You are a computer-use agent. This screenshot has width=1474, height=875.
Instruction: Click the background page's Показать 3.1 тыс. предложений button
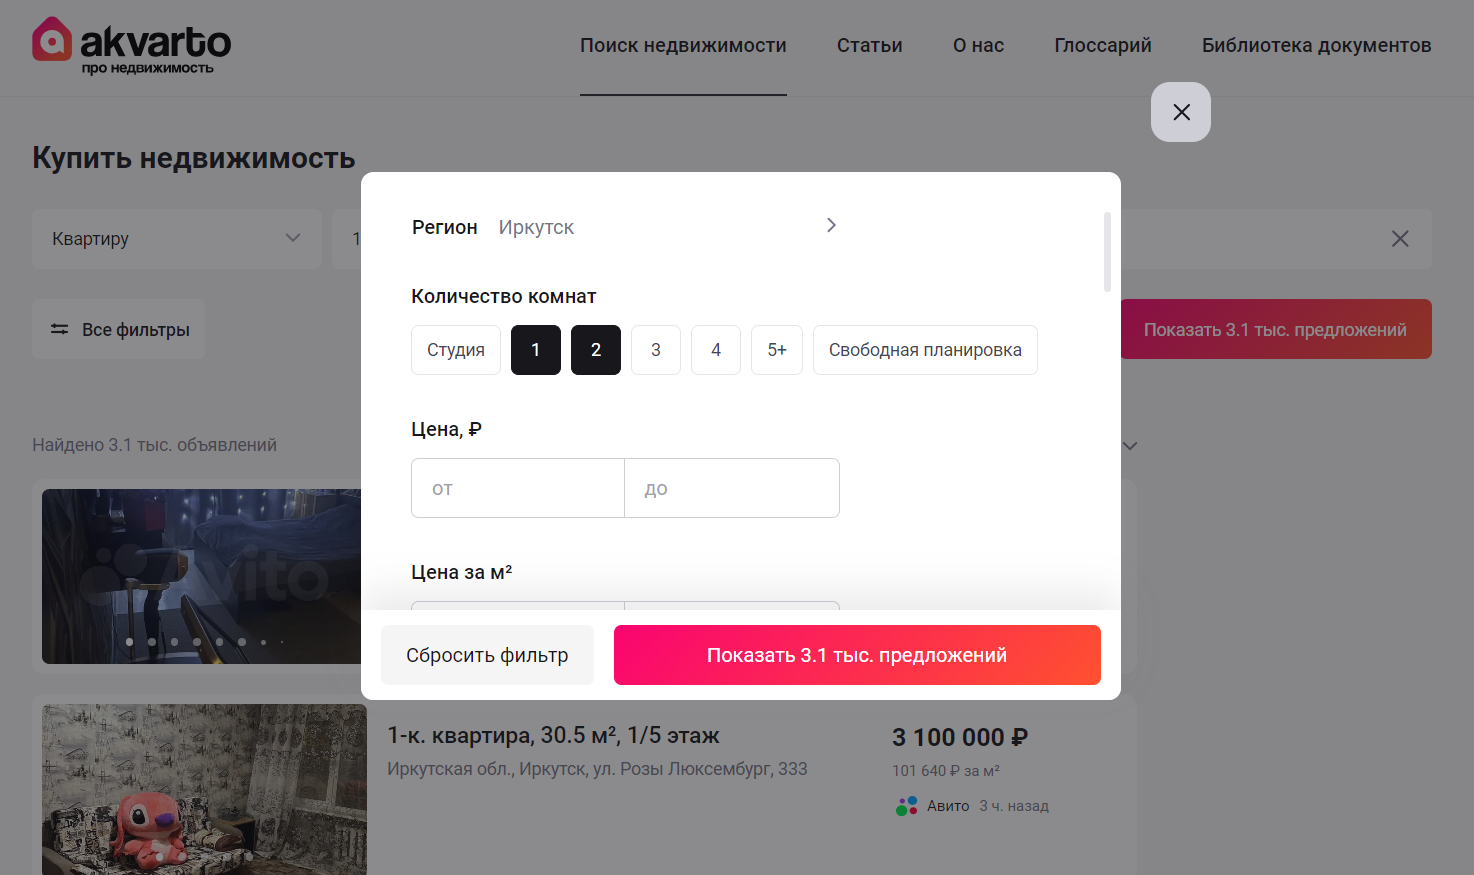coord(1276,329)
